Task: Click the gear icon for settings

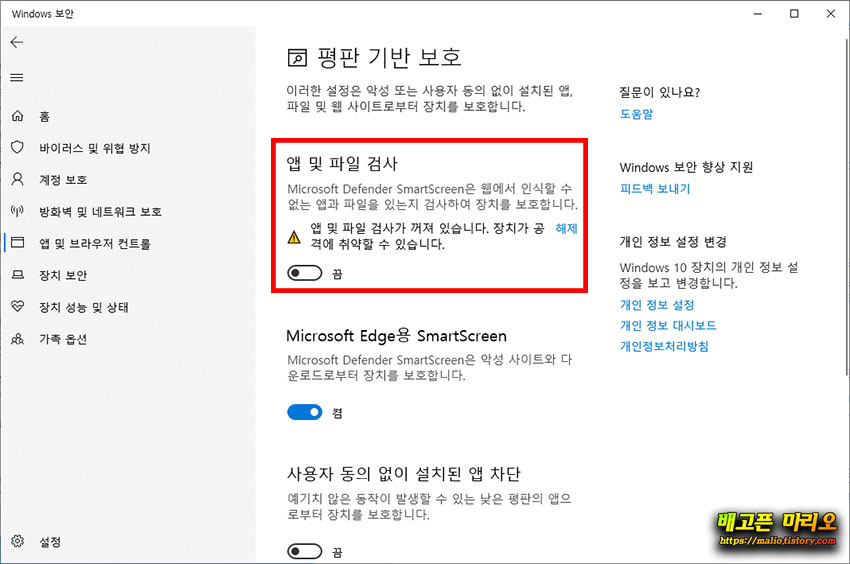Action: click(17, 541)
